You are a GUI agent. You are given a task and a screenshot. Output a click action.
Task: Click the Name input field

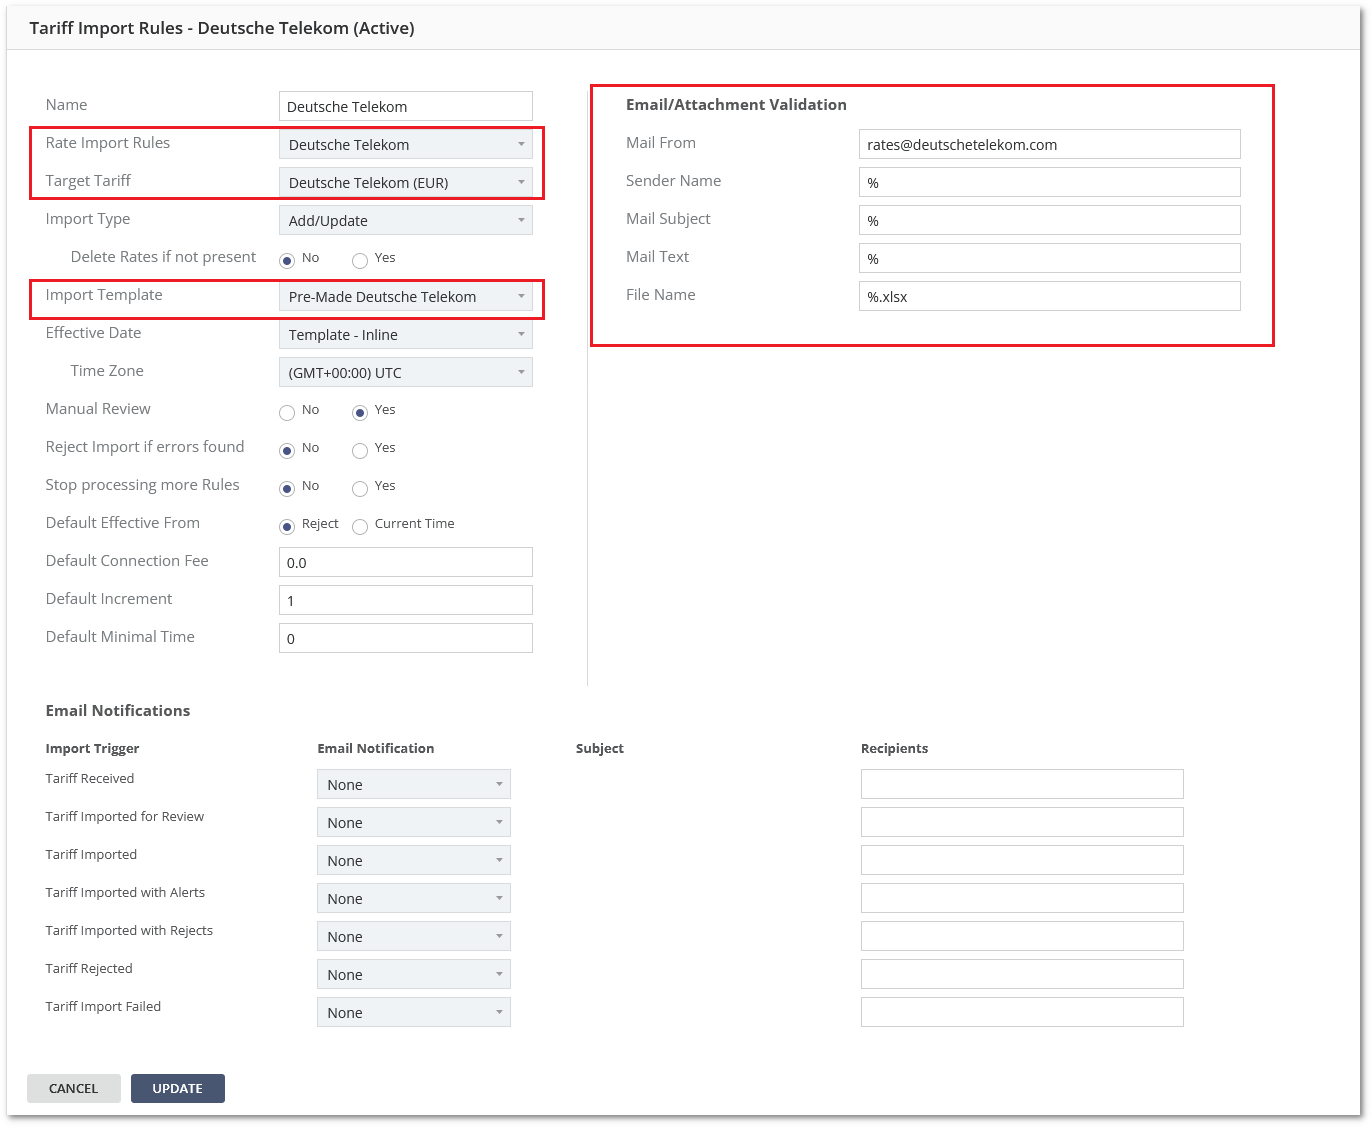click(x=405, y=107)
